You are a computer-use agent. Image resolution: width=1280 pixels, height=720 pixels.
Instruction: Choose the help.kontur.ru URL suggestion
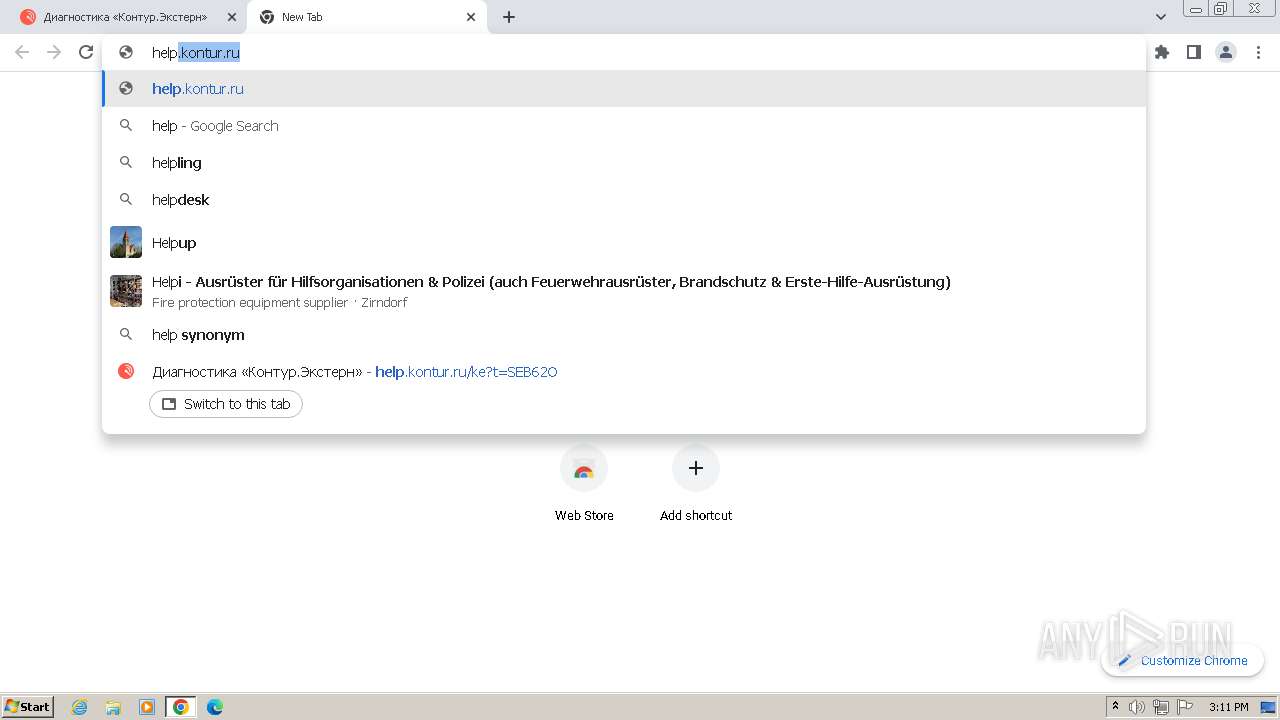[x=624, y=89]
